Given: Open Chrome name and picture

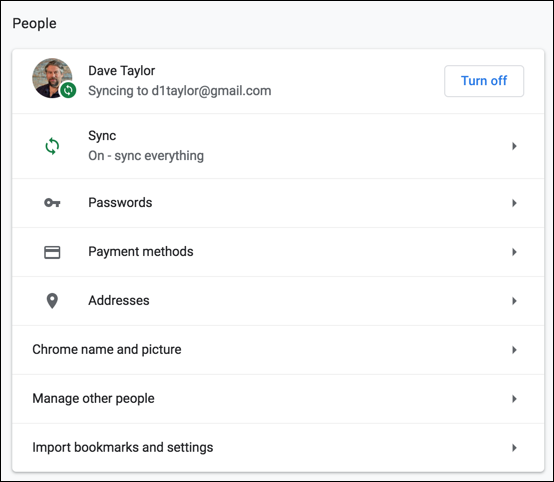Looking at the screenshot, I should pos(278,350).
